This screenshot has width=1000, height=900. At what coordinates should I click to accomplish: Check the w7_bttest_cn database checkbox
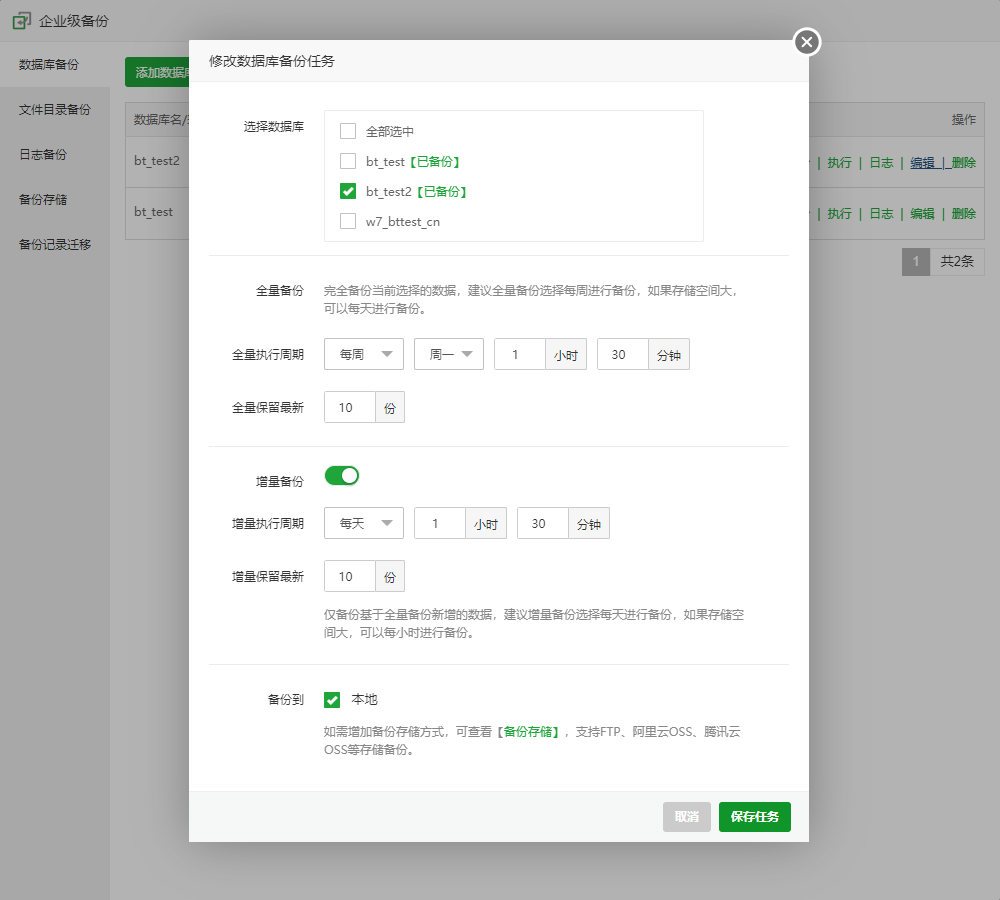point(348,221)
